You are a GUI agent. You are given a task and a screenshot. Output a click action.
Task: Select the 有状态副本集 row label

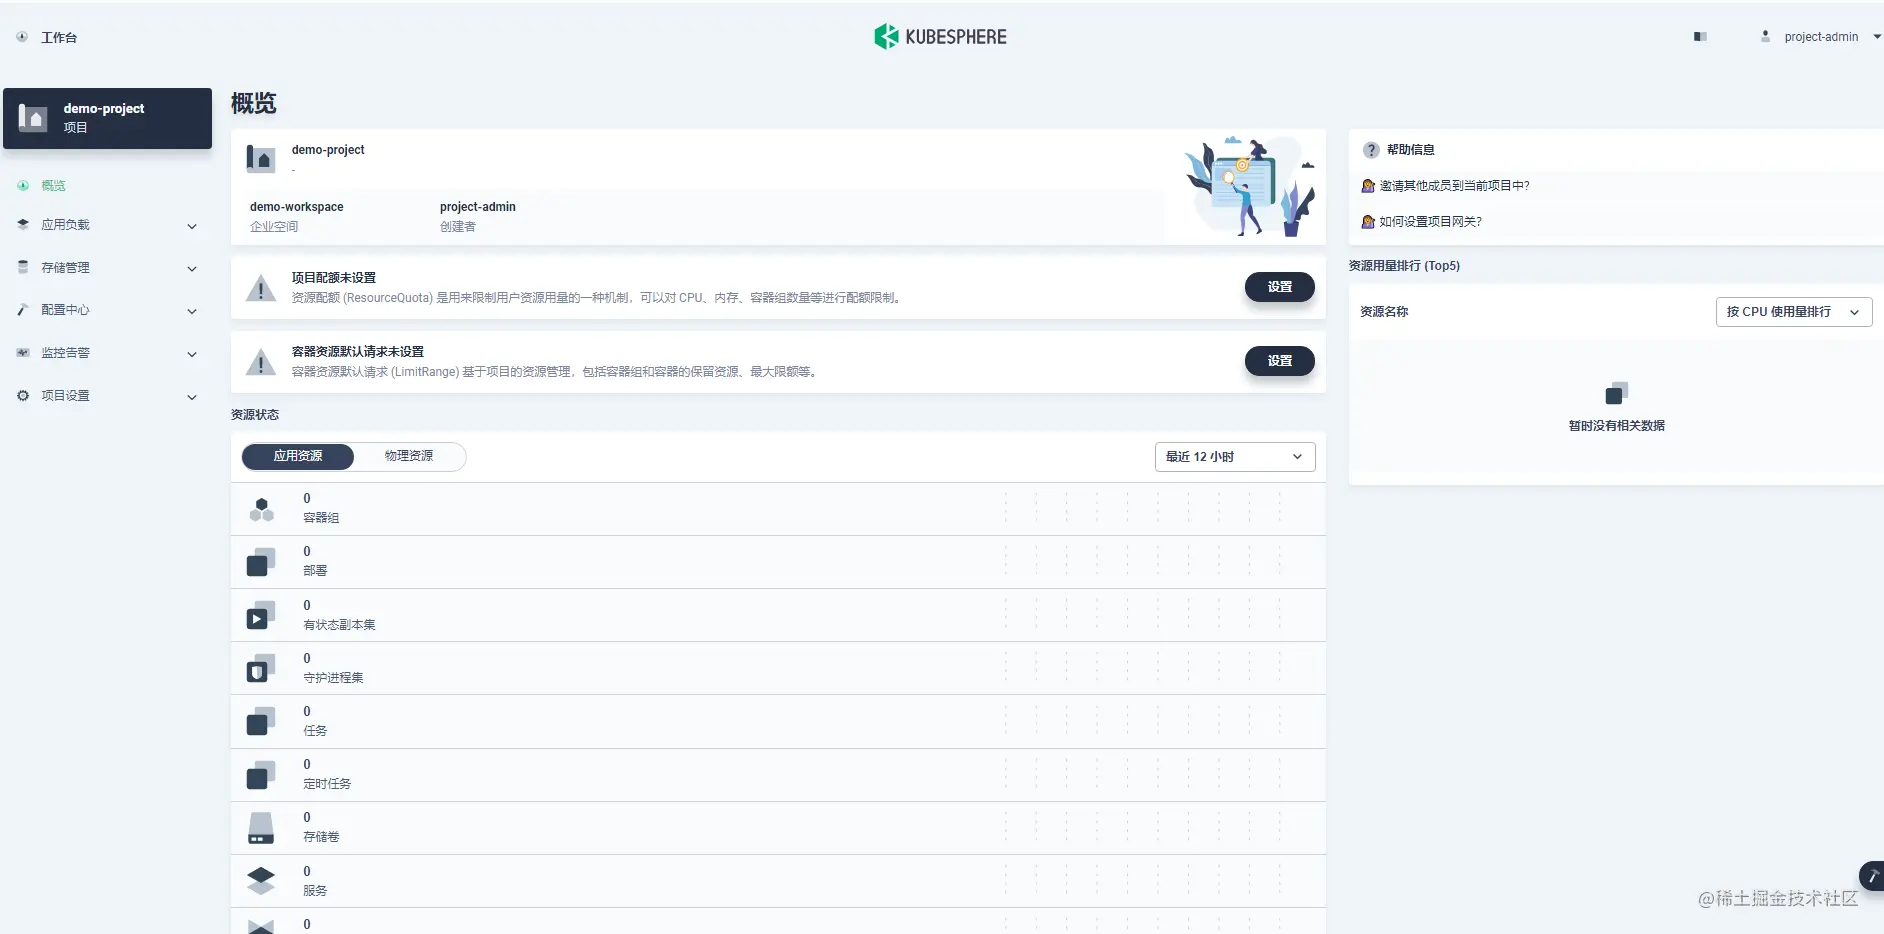pos(339,625)
